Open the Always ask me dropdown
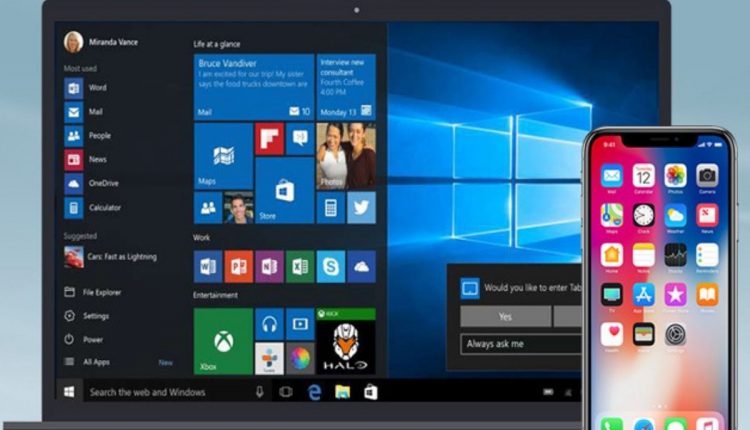This screenshot has height=430, width=750. 521,344
